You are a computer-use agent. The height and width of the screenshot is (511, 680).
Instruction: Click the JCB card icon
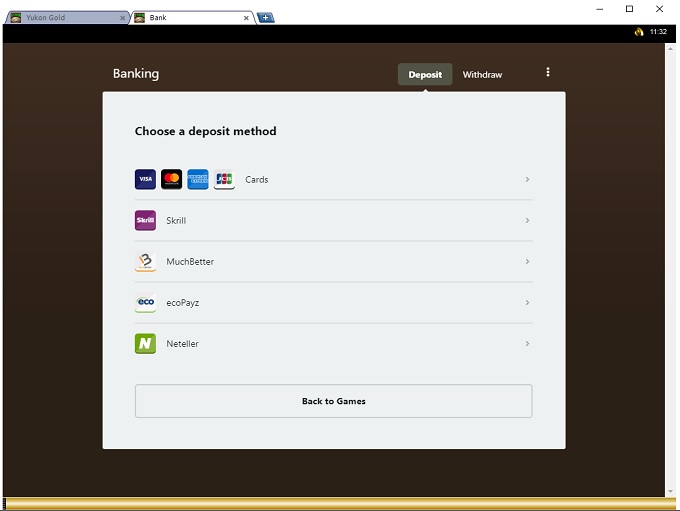point(224,180)
